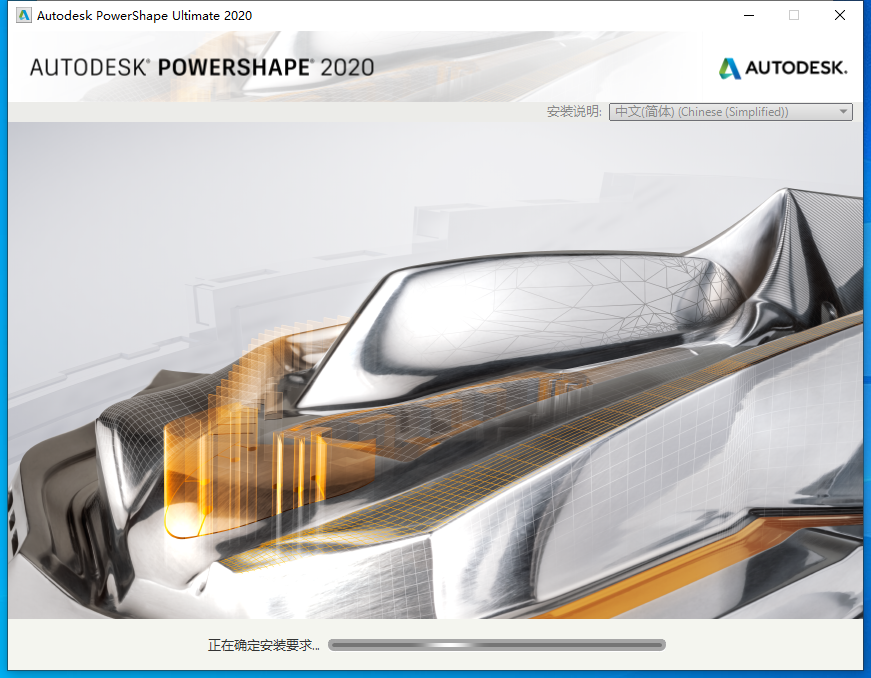
Task: Click the '正在确定安装要求...' status text
Action: [263, 645]
